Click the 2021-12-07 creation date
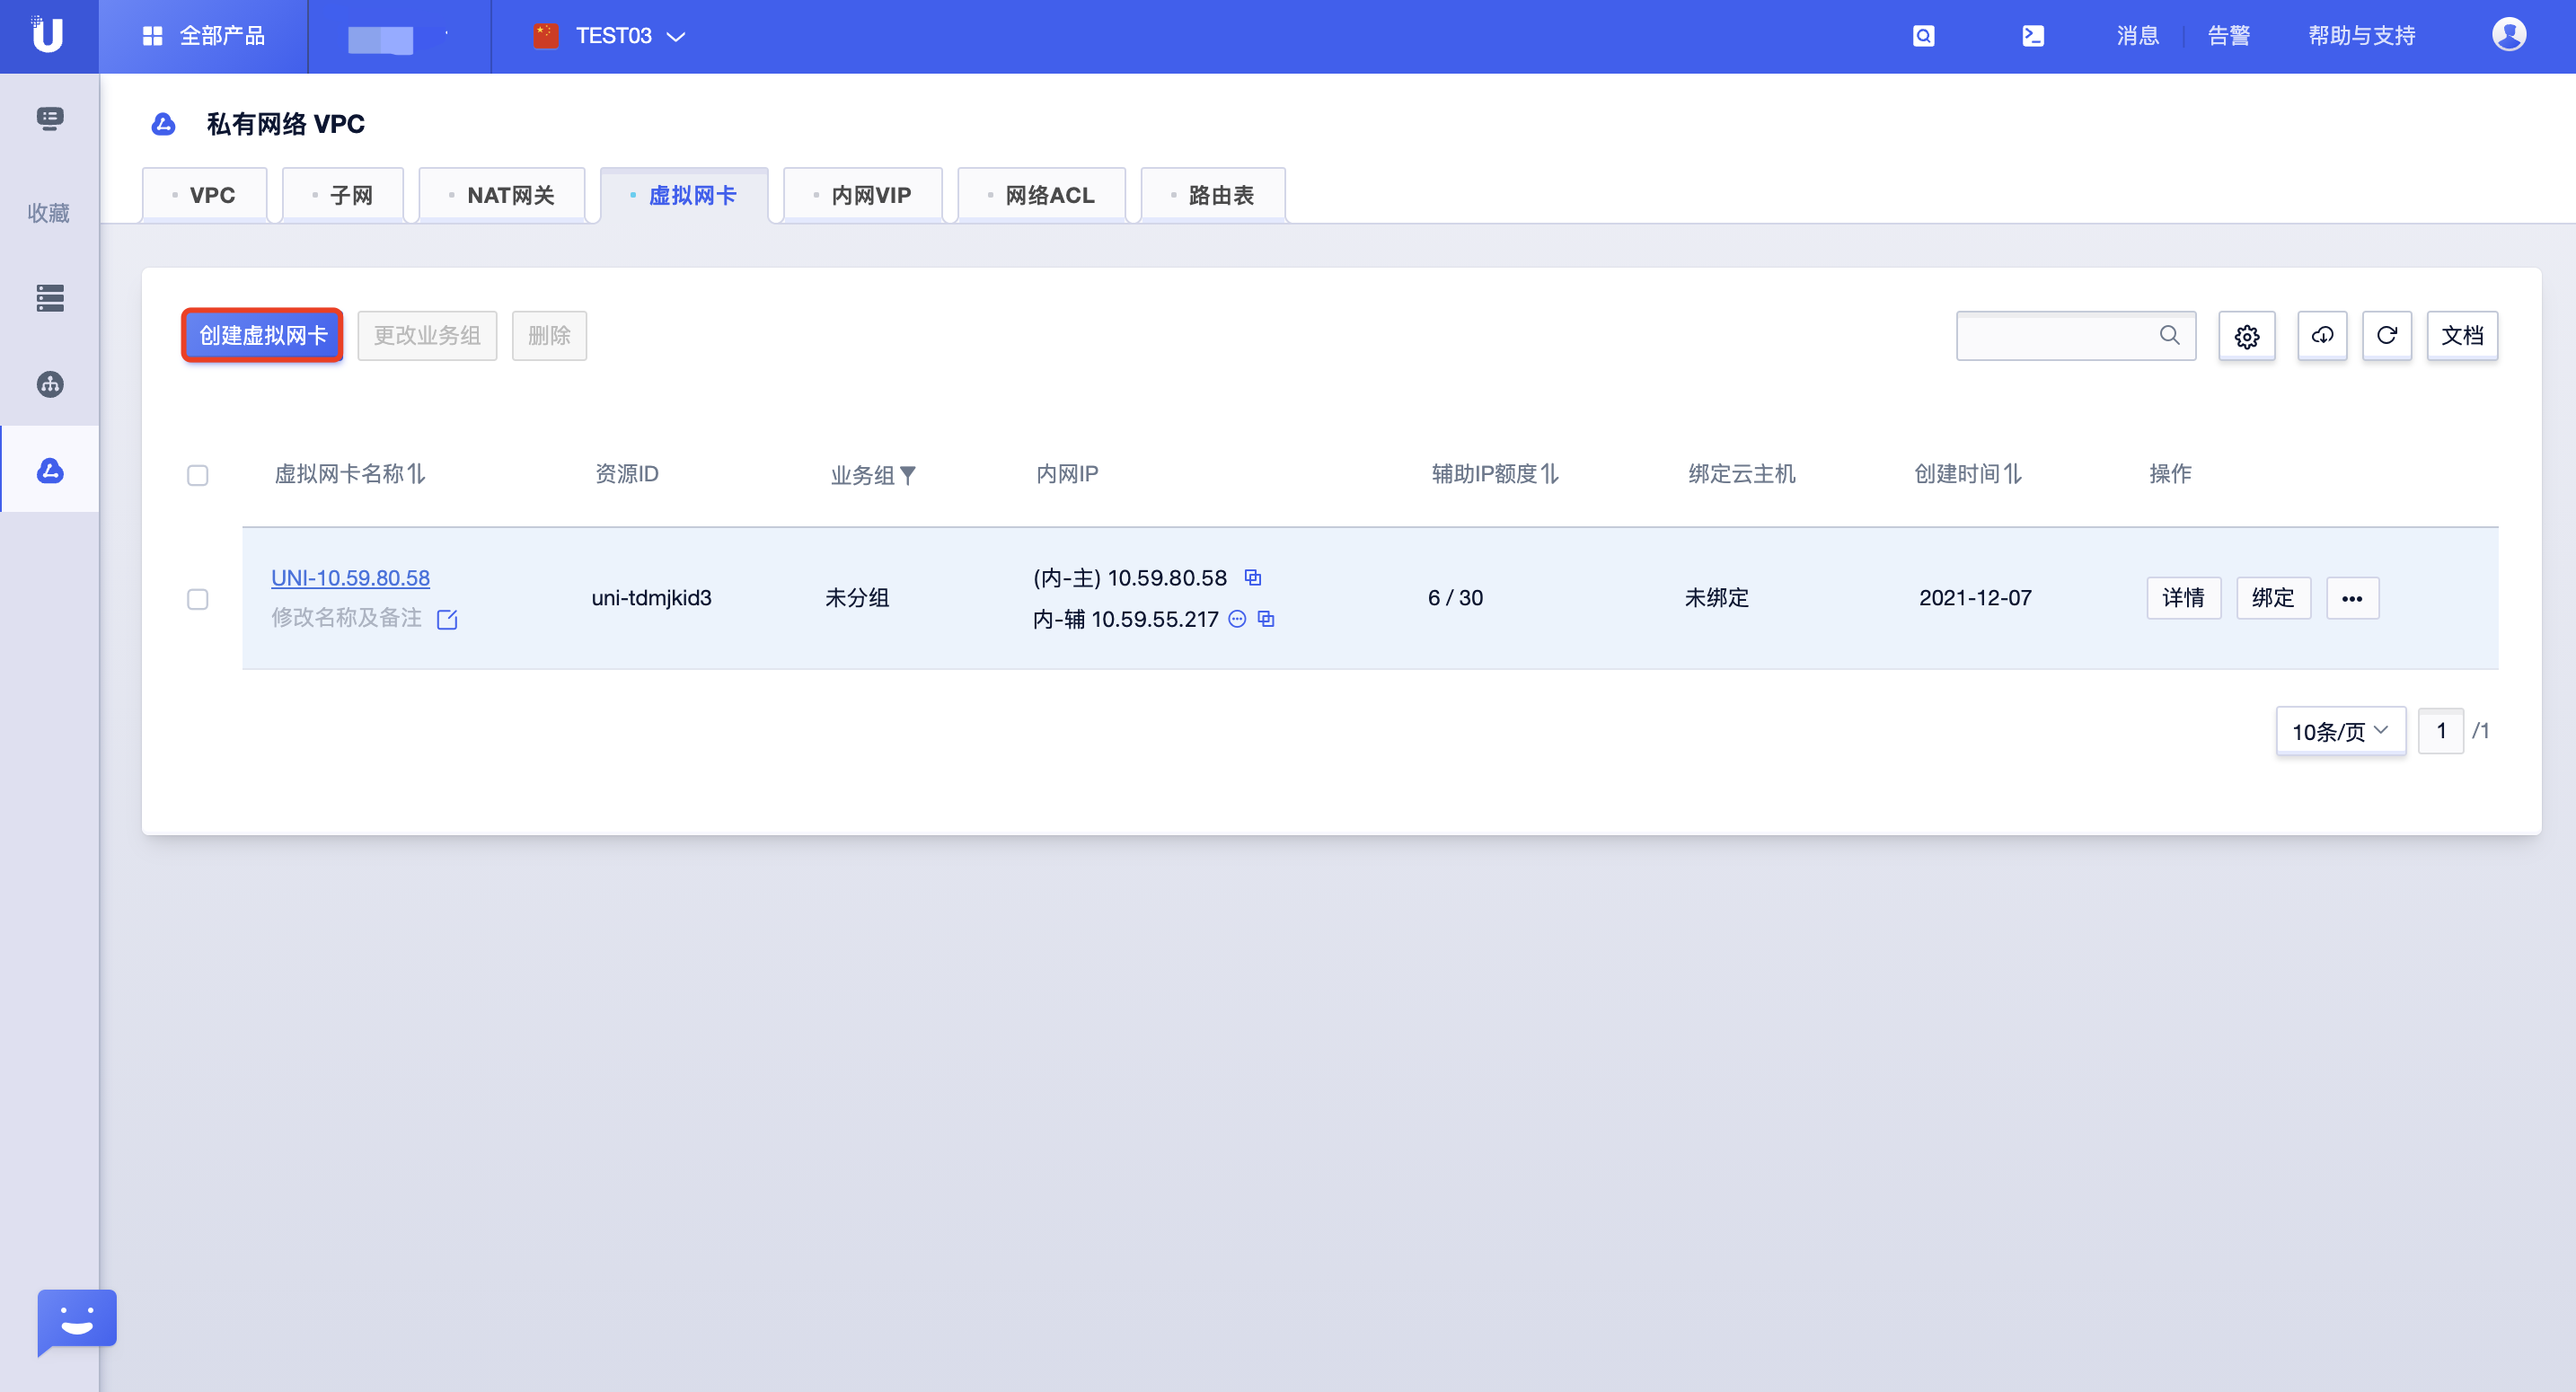This screenshot has width=2576, height=1392. click(1975, 597)
